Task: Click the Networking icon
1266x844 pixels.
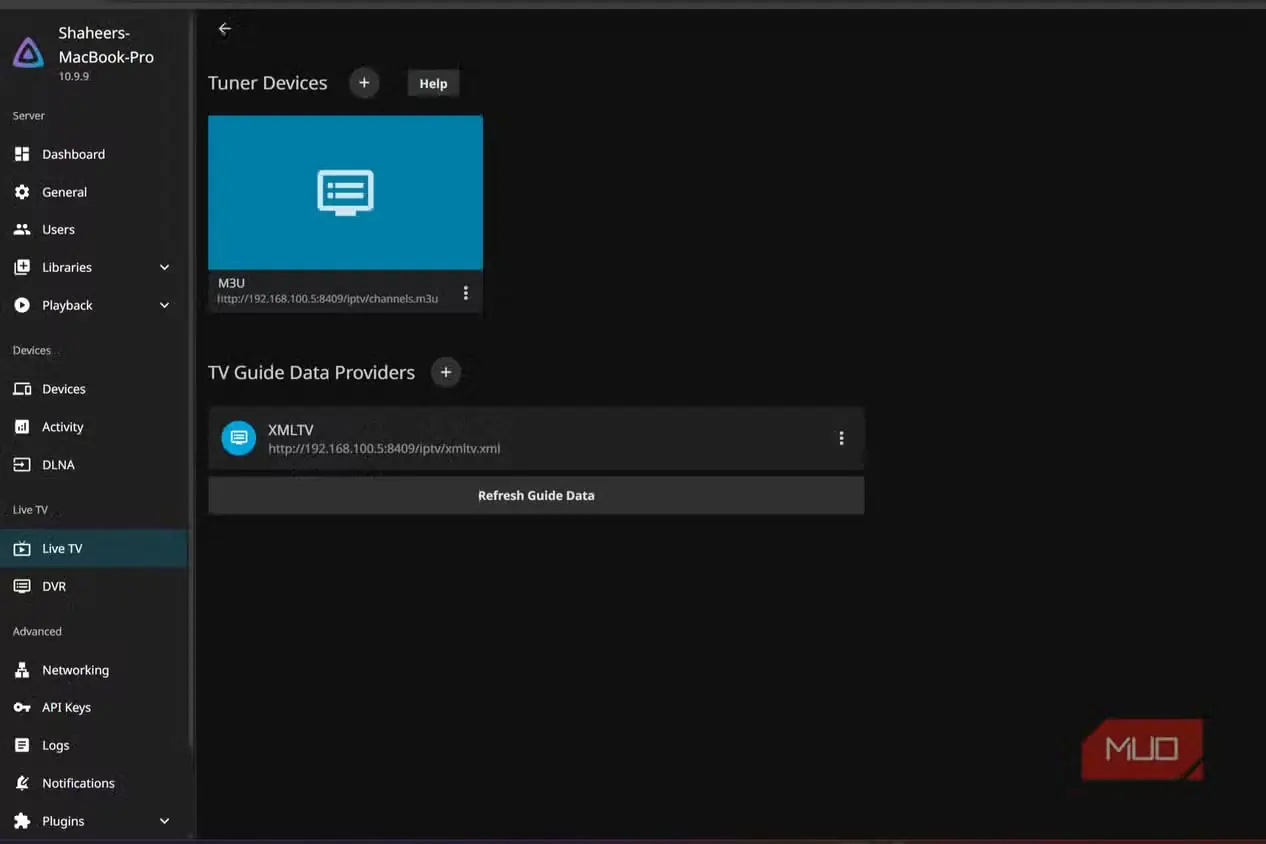Action: (x=22, y=670)
